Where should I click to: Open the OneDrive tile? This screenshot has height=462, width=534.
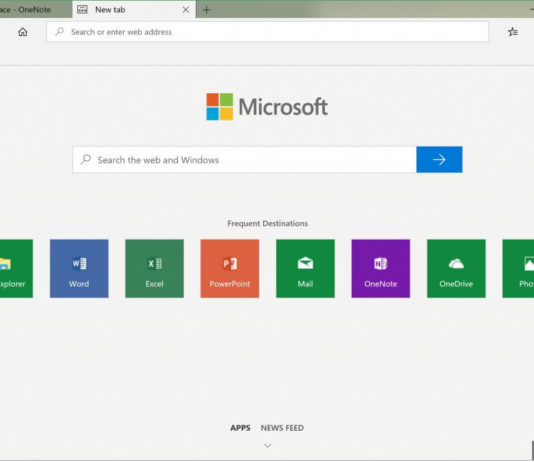tap(456, 269)
